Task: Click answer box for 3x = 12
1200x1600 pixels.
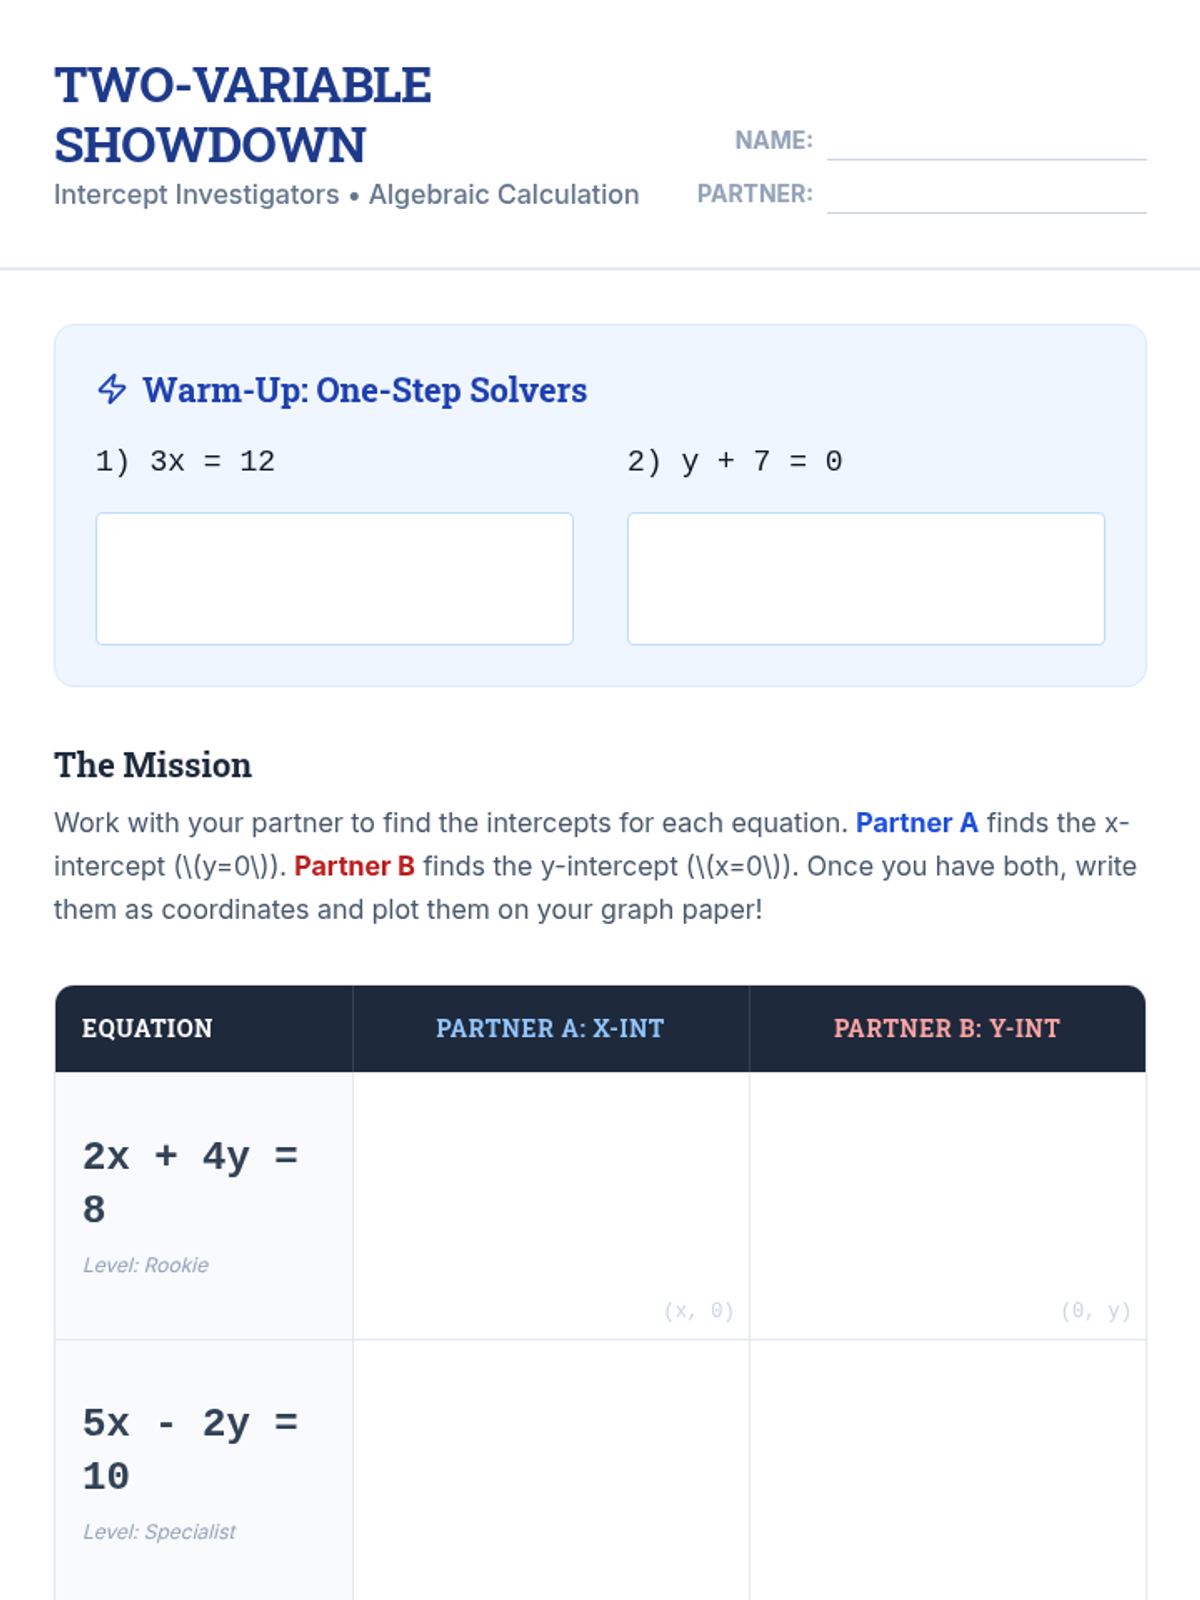Action: coord(334,578)
